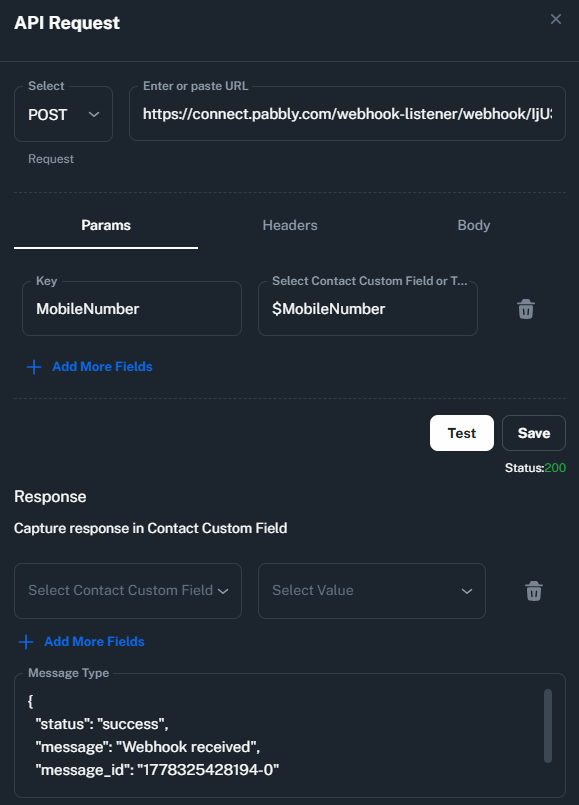Screen dimensions: 579x805
Task: Click the Test button
Action: pyautogui.click(x=462, y=433)
